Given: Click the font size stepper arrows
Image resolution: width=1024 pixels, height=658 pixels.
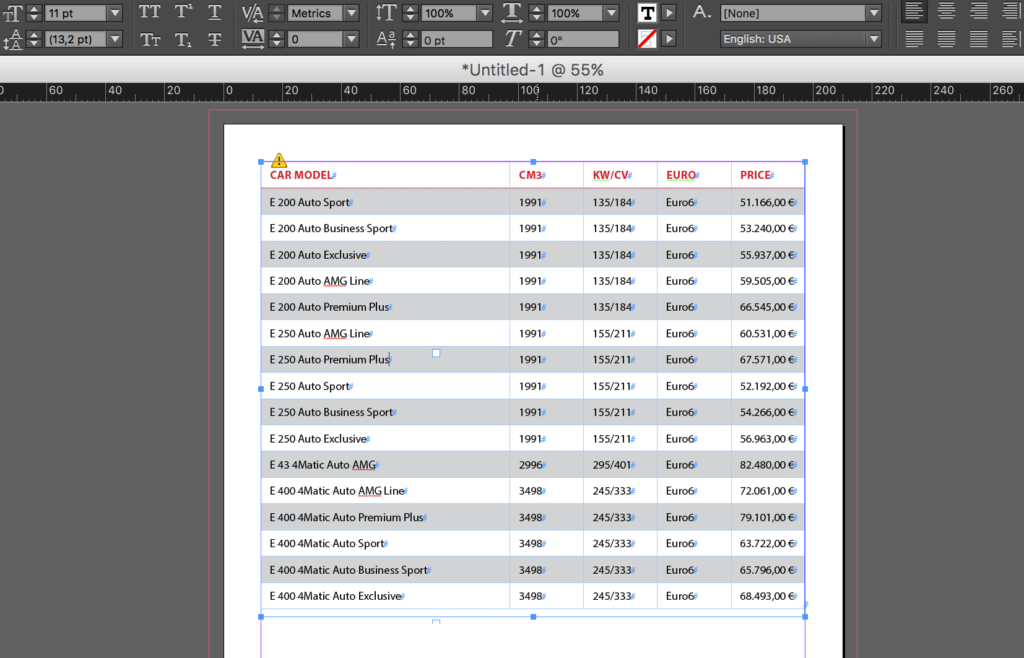Looking at the screenshot, I should 34,13.
